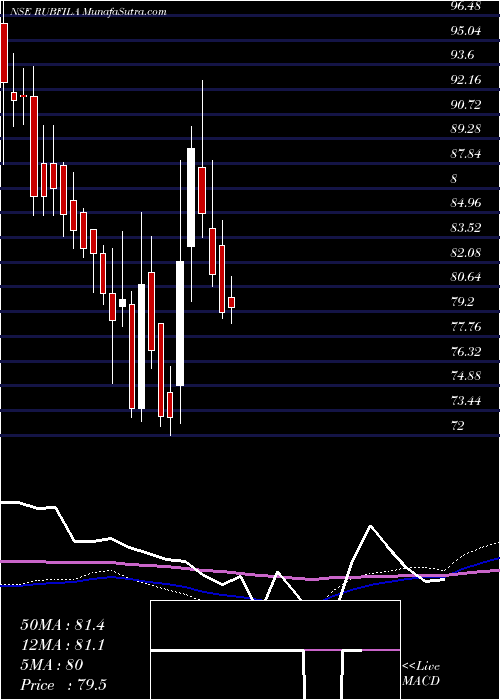Select the 72 price axis label
Image resolution: width=500 pixels, height=700 pixels.
click(458, 425)
